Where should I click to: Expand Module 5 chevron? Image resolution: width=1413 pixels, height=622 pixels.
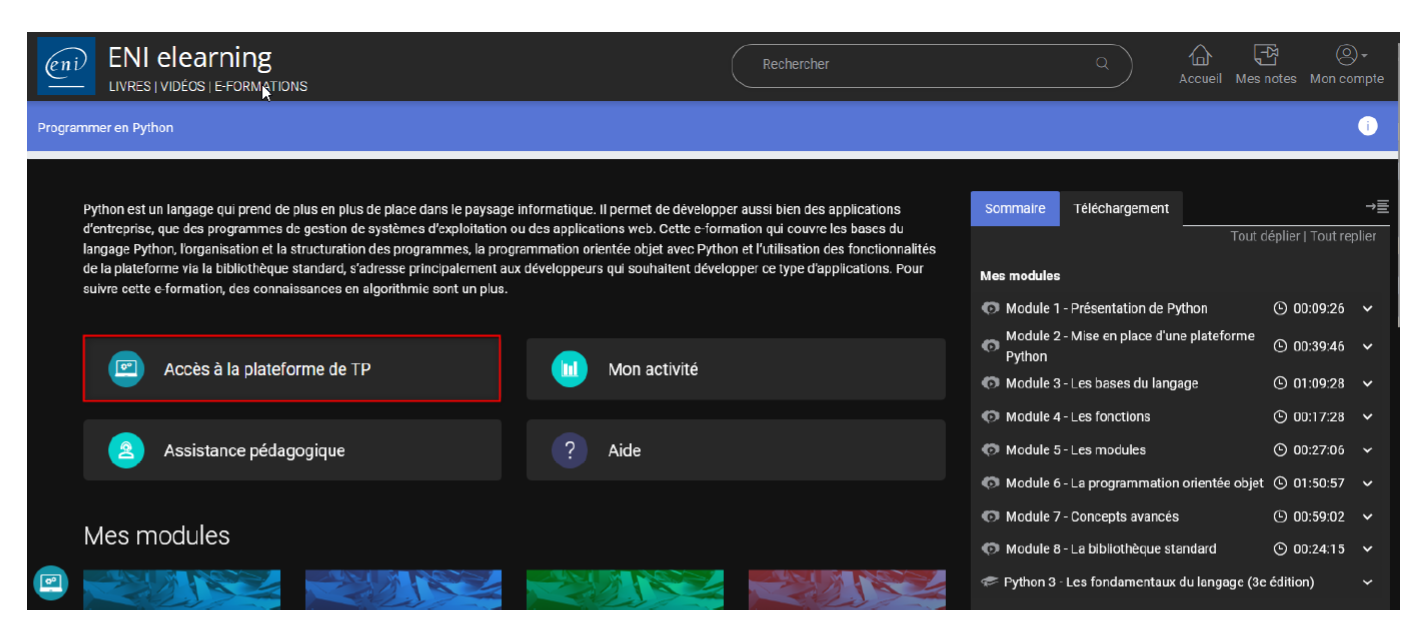coord(1367,451)
